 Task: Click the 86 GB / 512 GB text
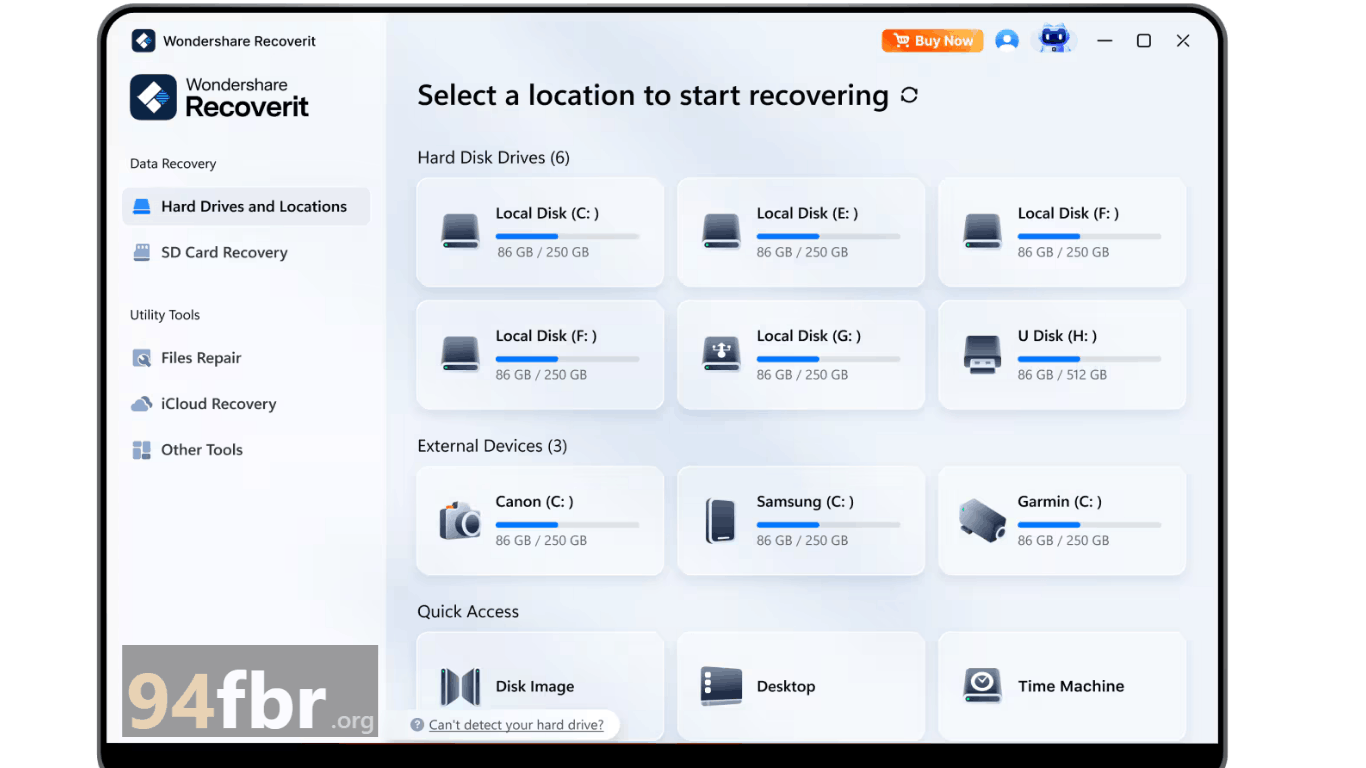pyautogui.click(x=1062, y=375)
